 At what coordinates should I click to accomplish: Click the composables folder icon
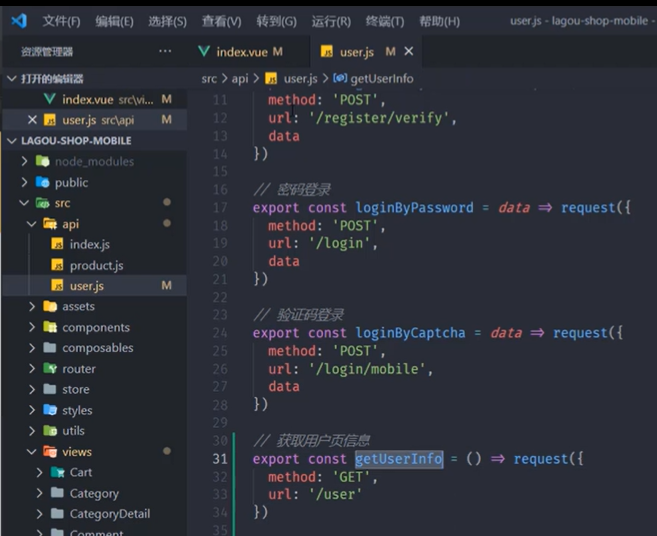(50, 347)
